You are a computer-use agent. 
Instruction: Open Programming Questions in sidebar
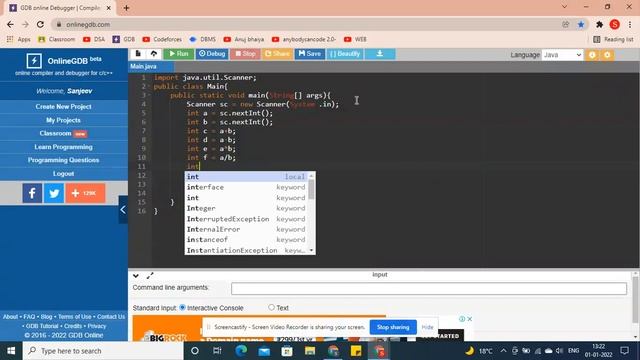tap(63, 160)
